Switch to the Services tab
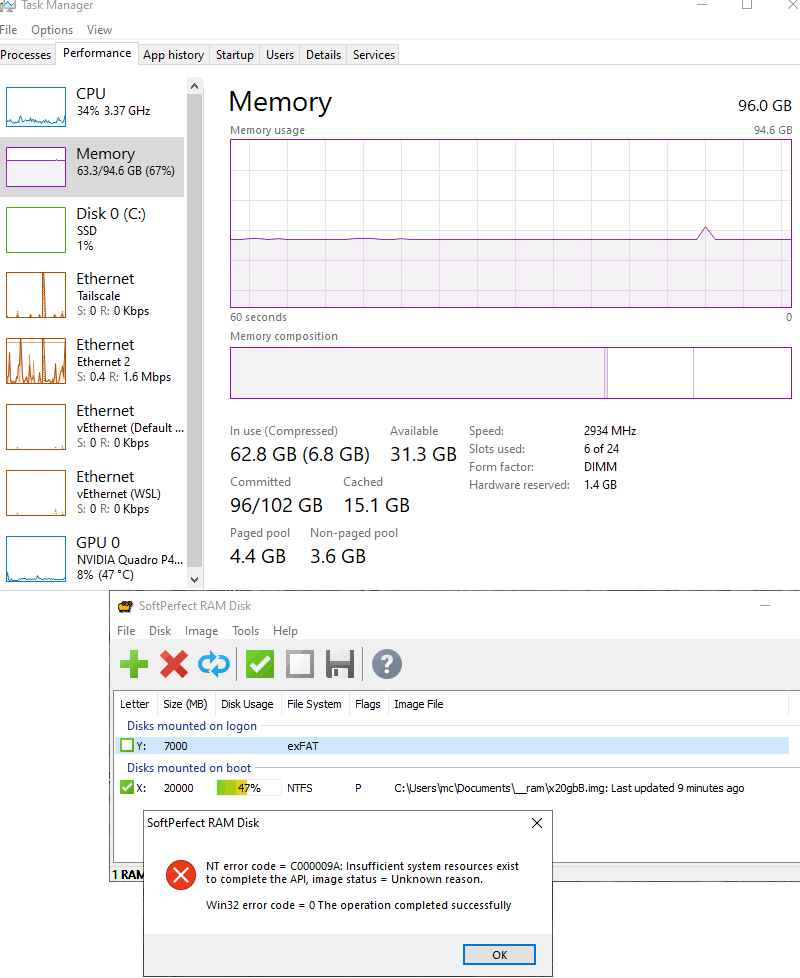Viewport: 800px width, 978px height. point(373,55)
